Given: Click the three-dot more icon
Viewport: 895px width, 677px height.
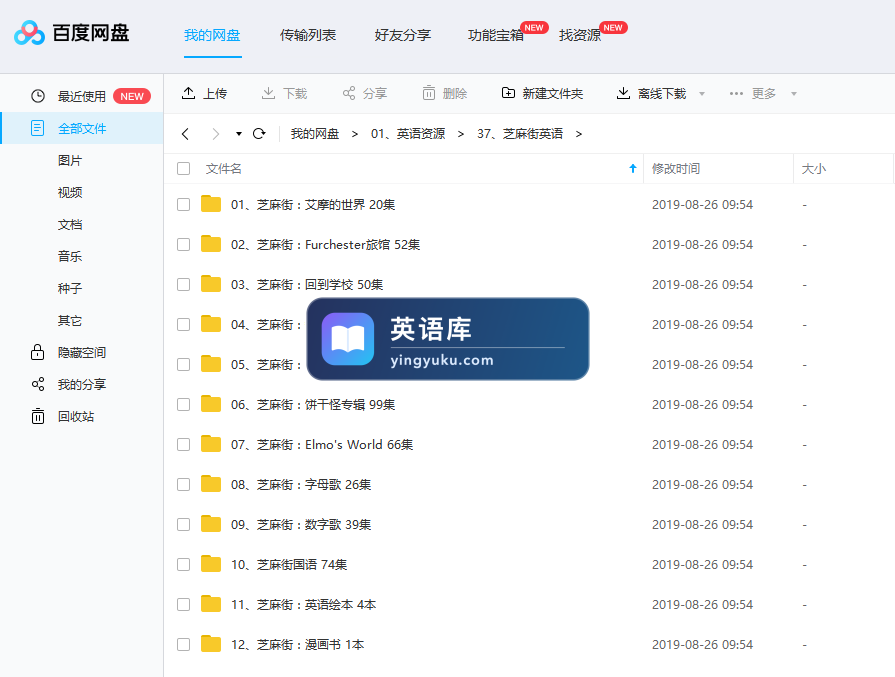Looking at the screenshot, I should [736, 94].
